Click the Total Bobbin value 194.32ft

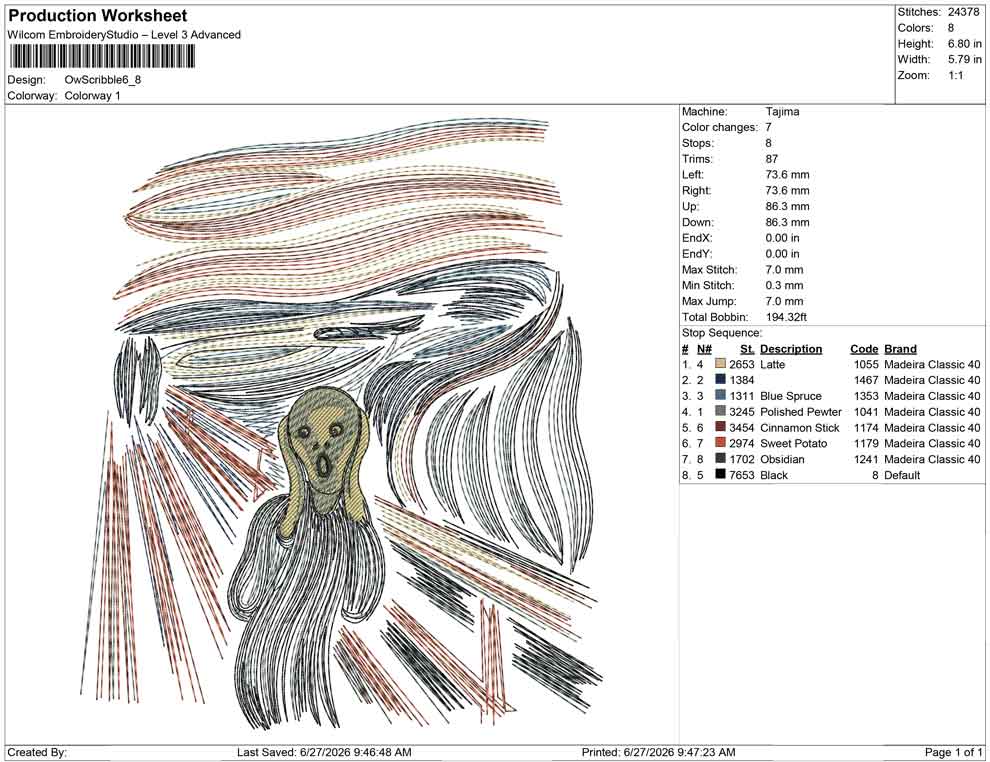point(786,317)
